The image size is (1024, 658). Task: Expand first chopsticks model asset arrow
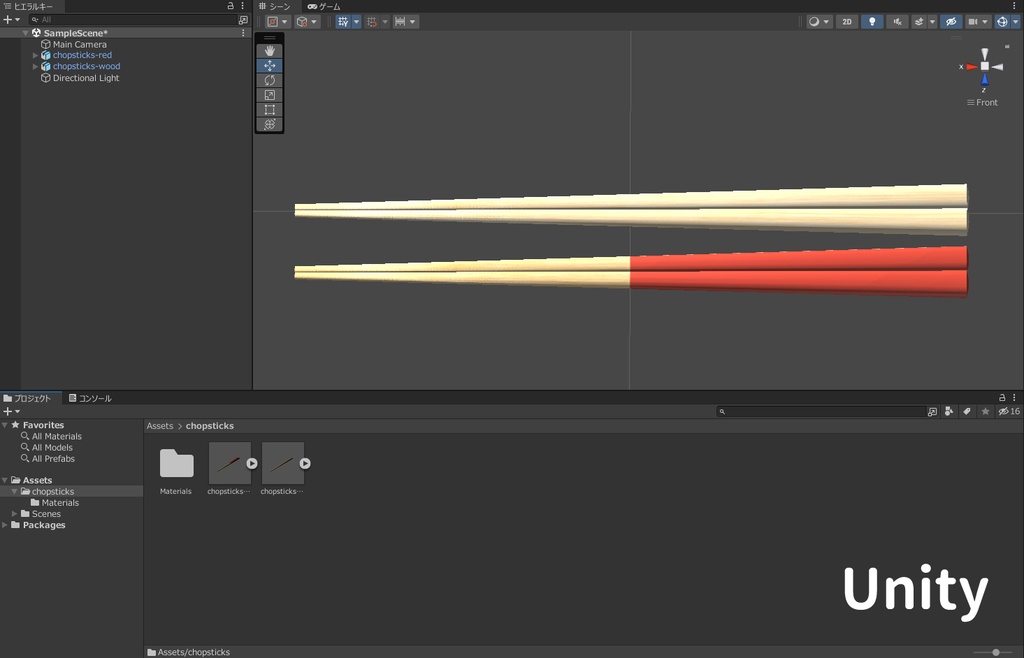coord(251,463)
